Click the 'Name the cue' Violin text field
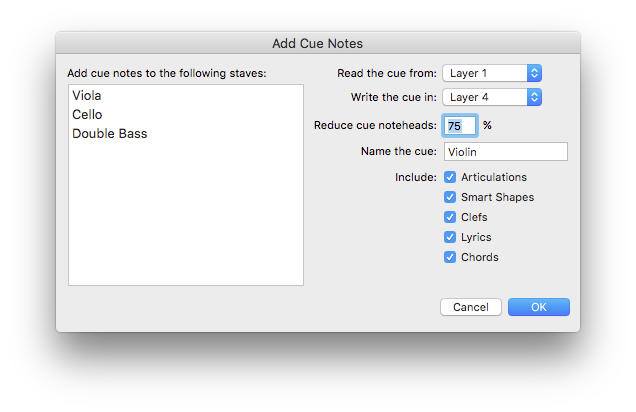 [506, 152]
